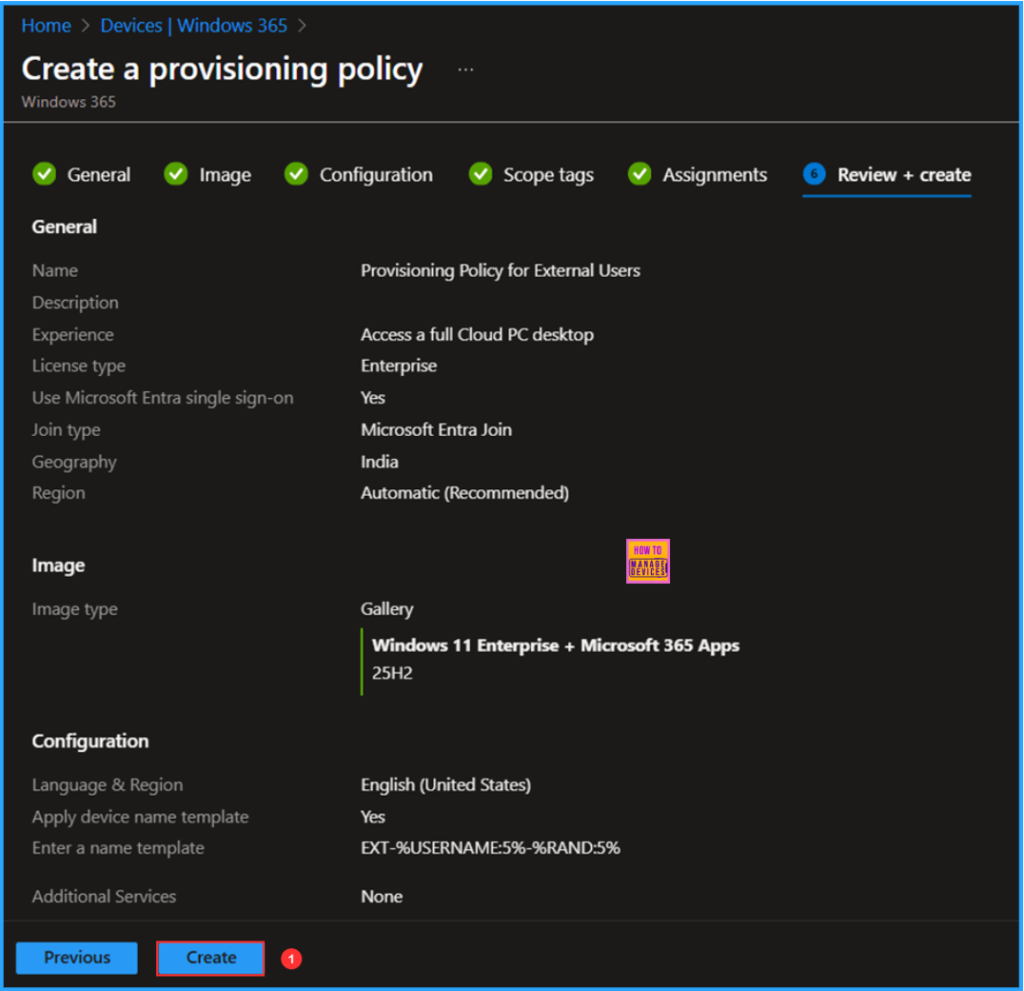1024x991 pixels.
Task: Click the Create button
Action: tap(210, 957)
